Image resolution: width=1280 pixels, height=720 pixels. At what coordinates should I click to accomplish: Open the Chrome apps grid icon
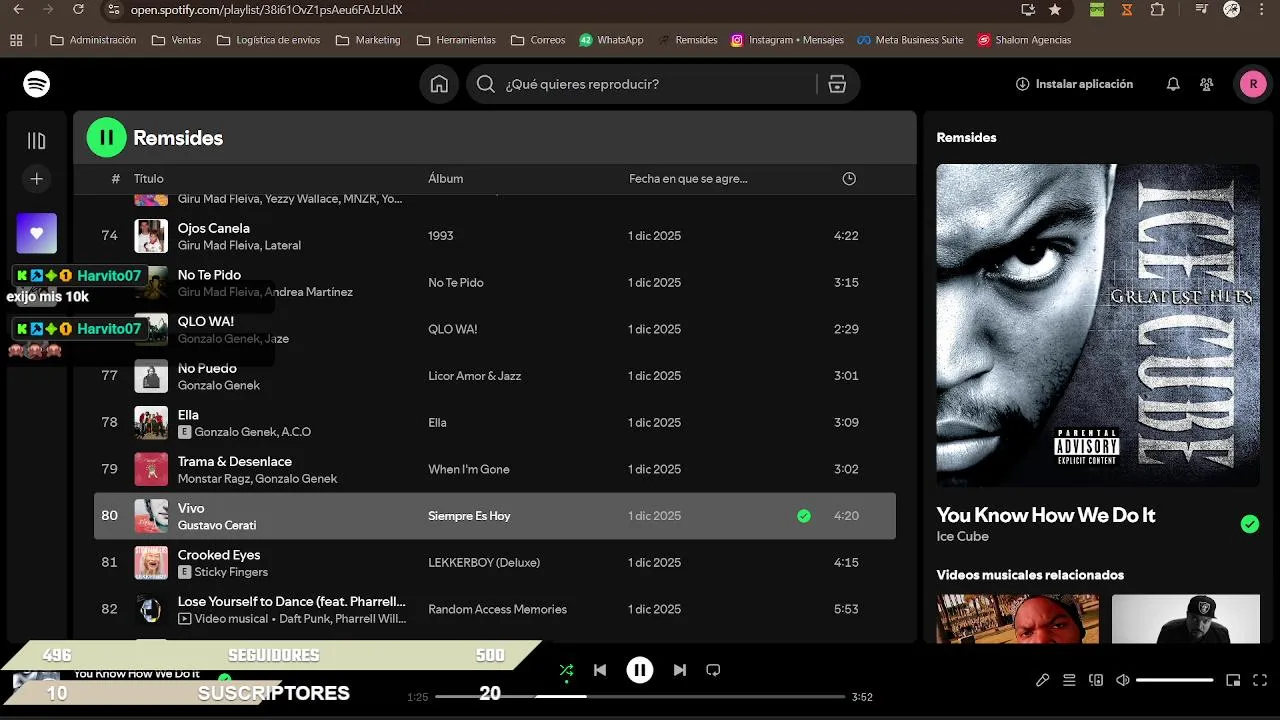[16, 40]
